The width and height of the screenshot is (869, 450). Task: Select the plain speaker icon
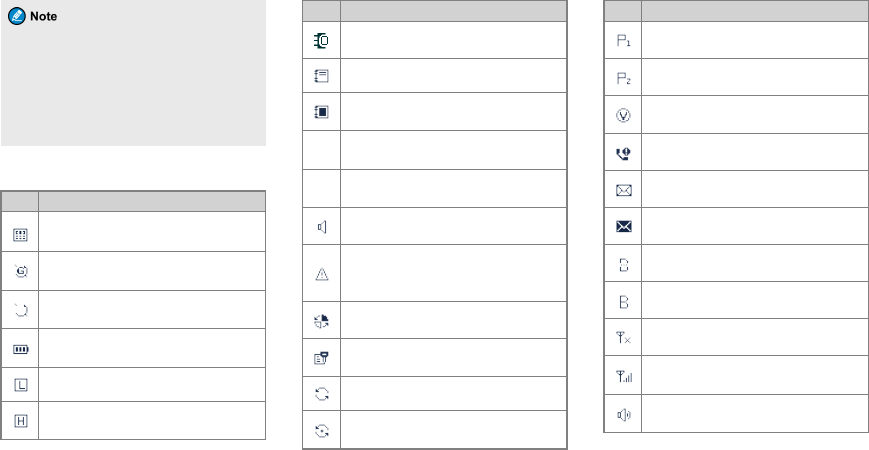322,227
